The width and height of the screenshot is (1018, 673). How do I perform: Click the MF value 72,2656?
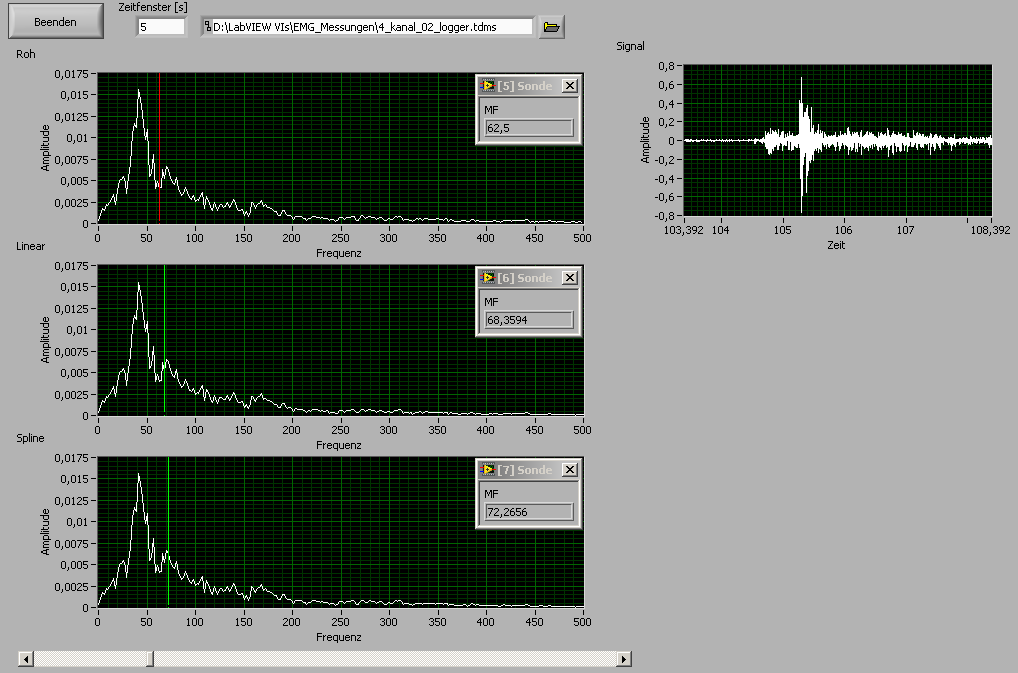(529, 512)
